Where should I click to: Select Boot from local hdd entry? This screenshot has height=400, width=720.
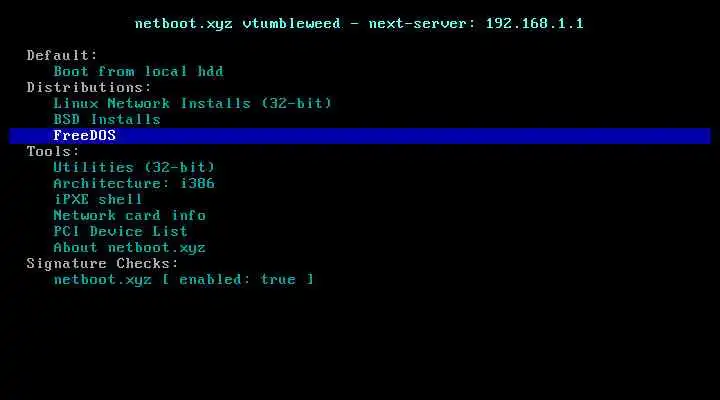(x=138, y=71)
